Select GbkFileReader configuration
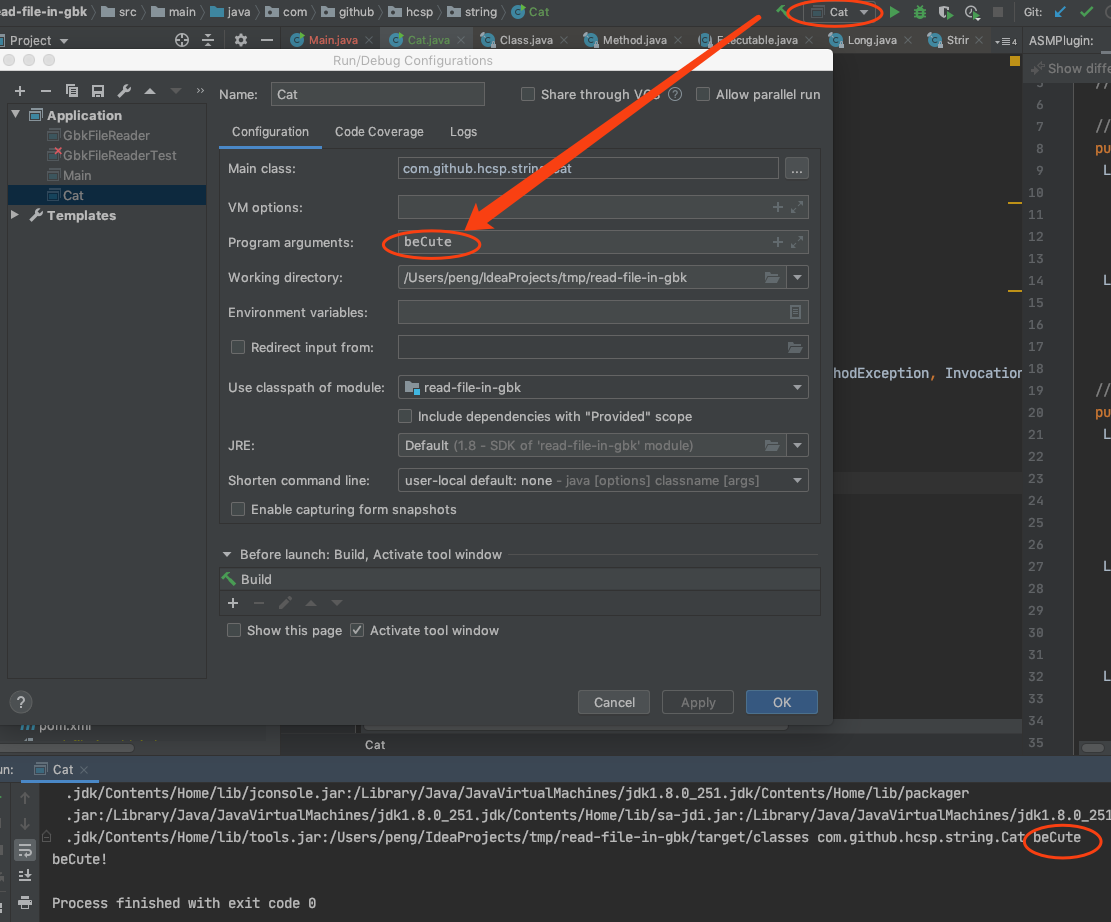Image resolution: width=1111 pixels, height=922 pixels. point(106,135)
